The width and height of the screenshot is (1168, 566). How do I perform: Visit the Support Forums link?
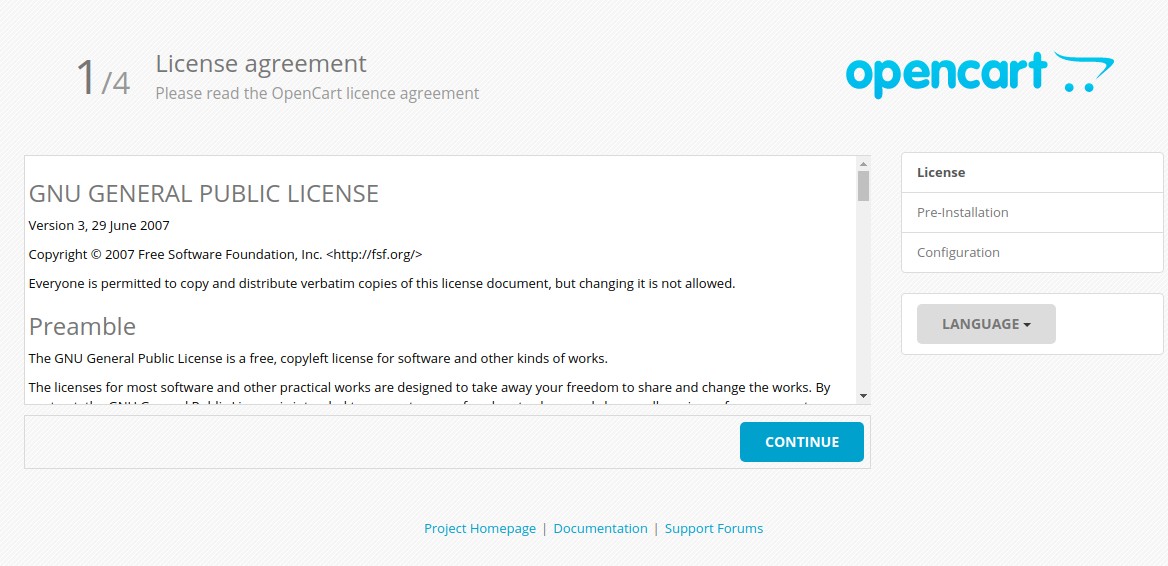[714, 528]
